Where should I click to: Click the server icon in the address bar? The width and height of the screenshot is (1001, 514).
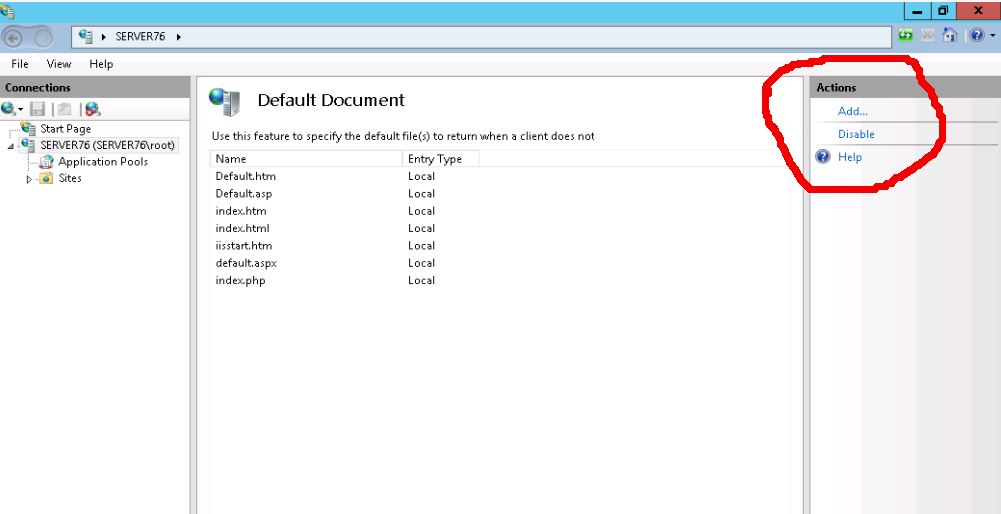(86, 36)
